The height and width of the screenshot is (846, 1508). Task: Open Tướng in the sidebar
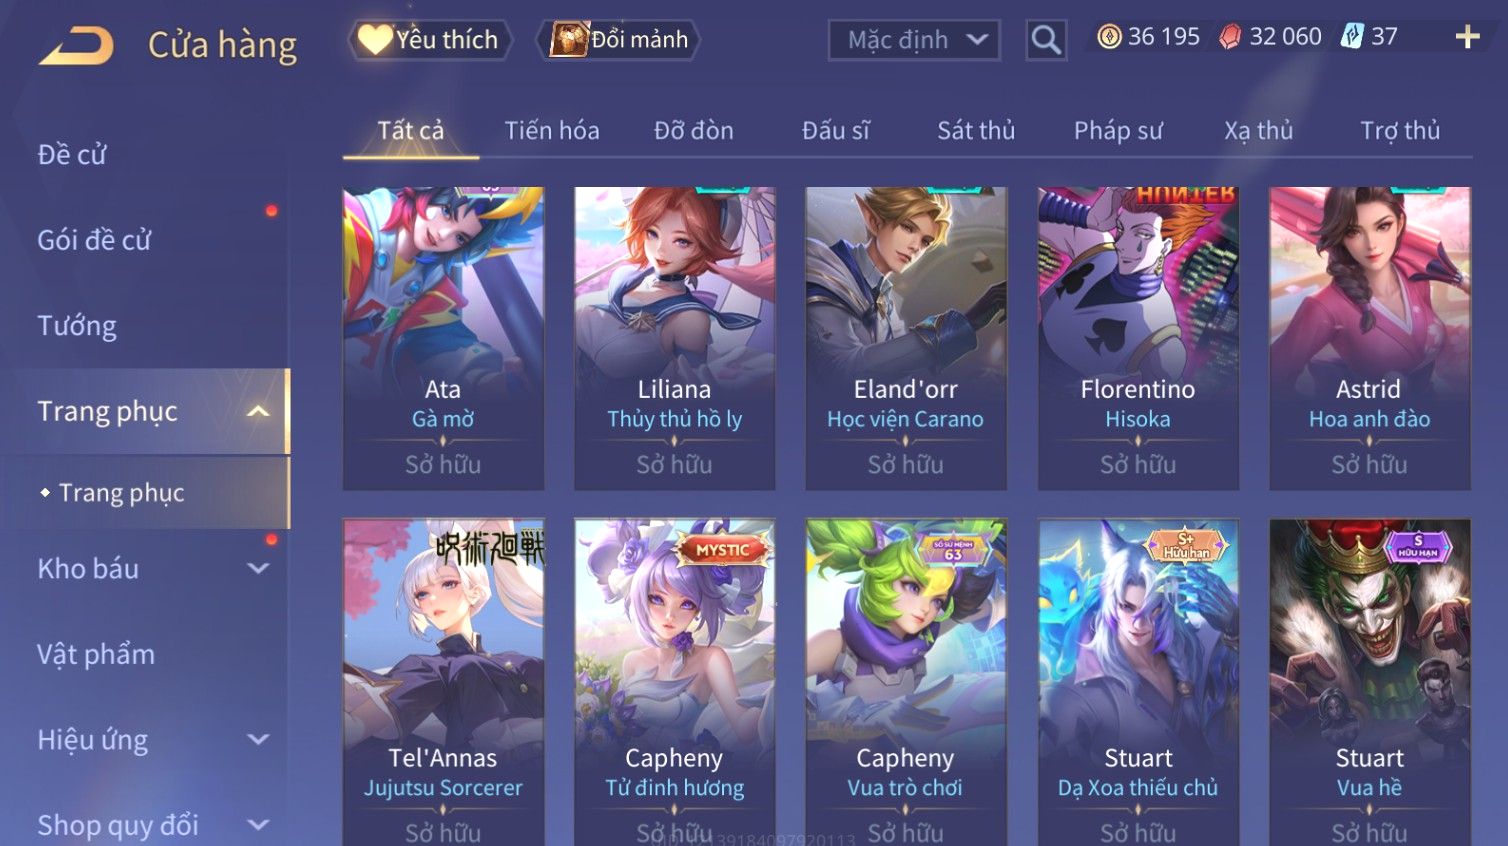(77, 326)
